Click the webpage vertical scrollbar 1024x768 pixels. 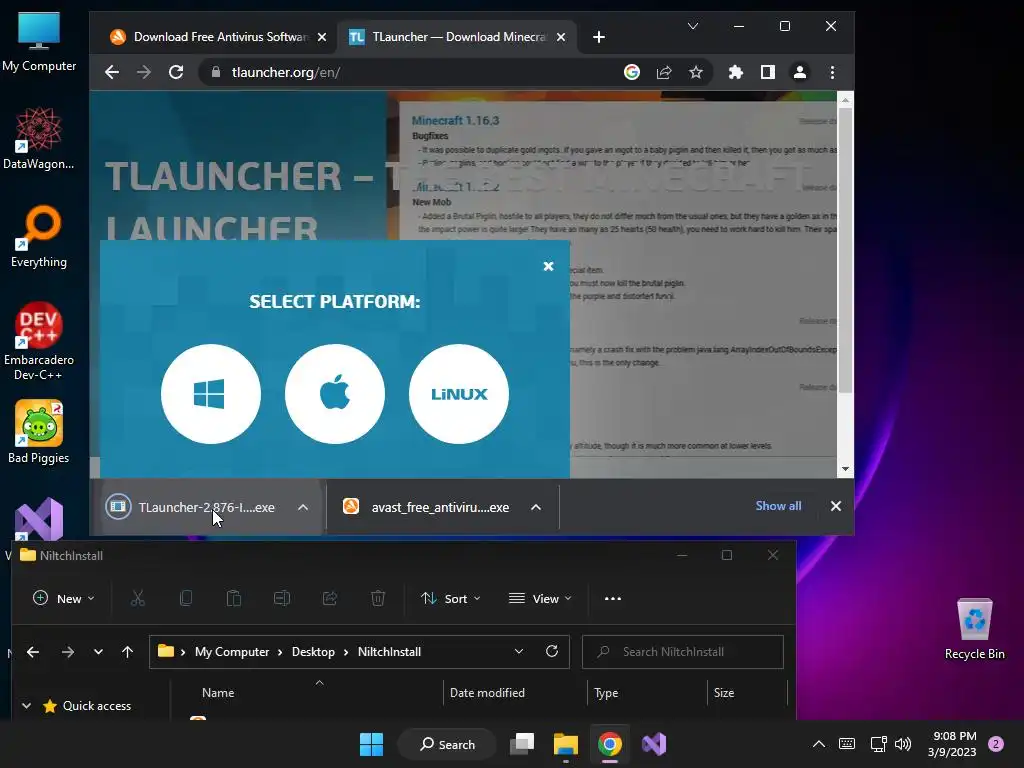(x=845, y=250)
